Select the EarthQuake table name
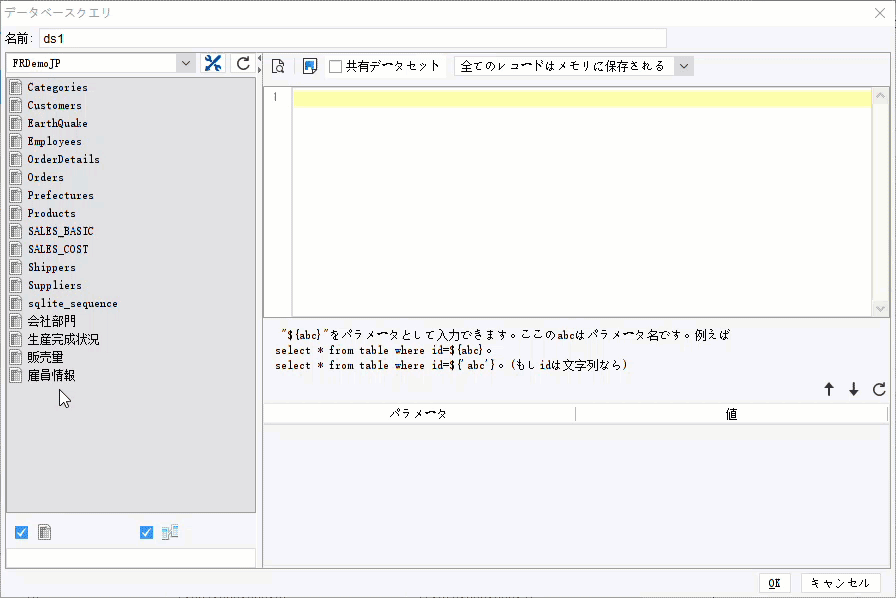The image size is (896, 598). point(57,123)
